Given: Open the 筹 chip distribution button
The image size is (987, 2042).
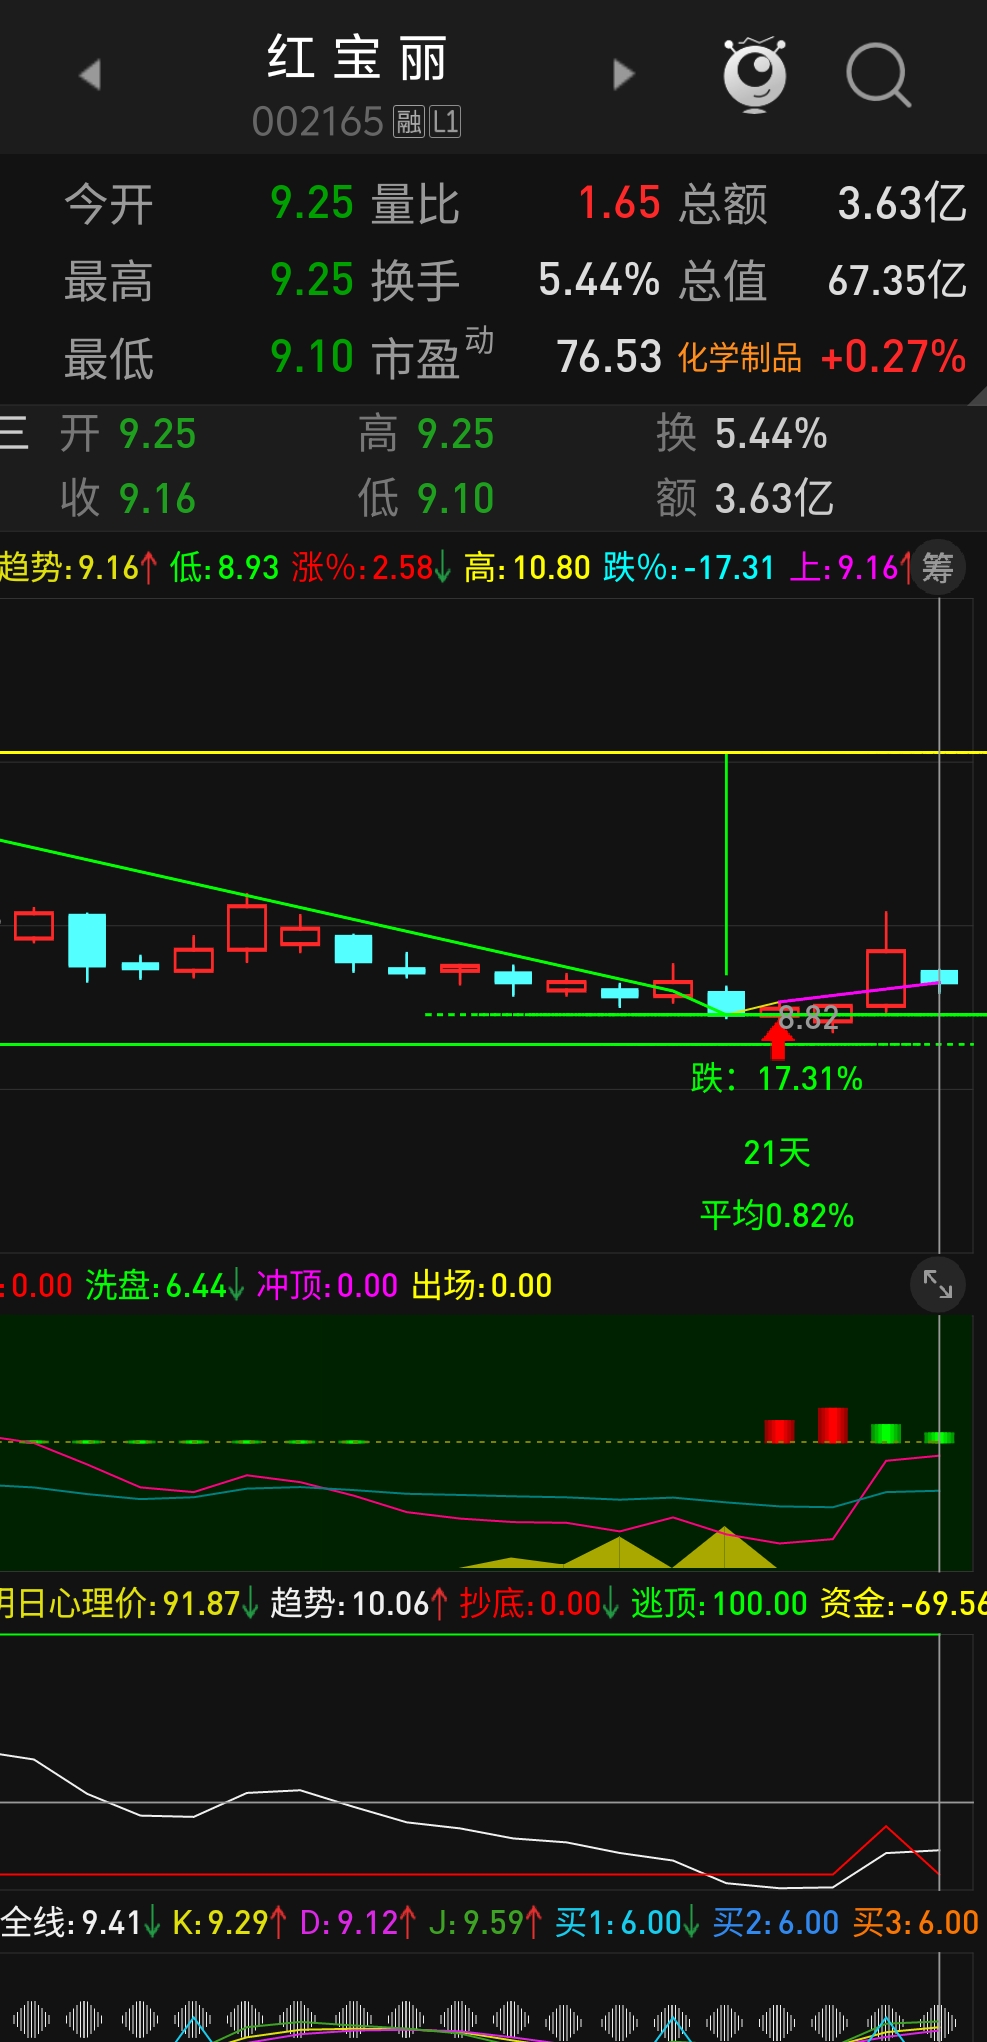Looking at the screenshot, I should pyautogui.click(x=937, y=568).
